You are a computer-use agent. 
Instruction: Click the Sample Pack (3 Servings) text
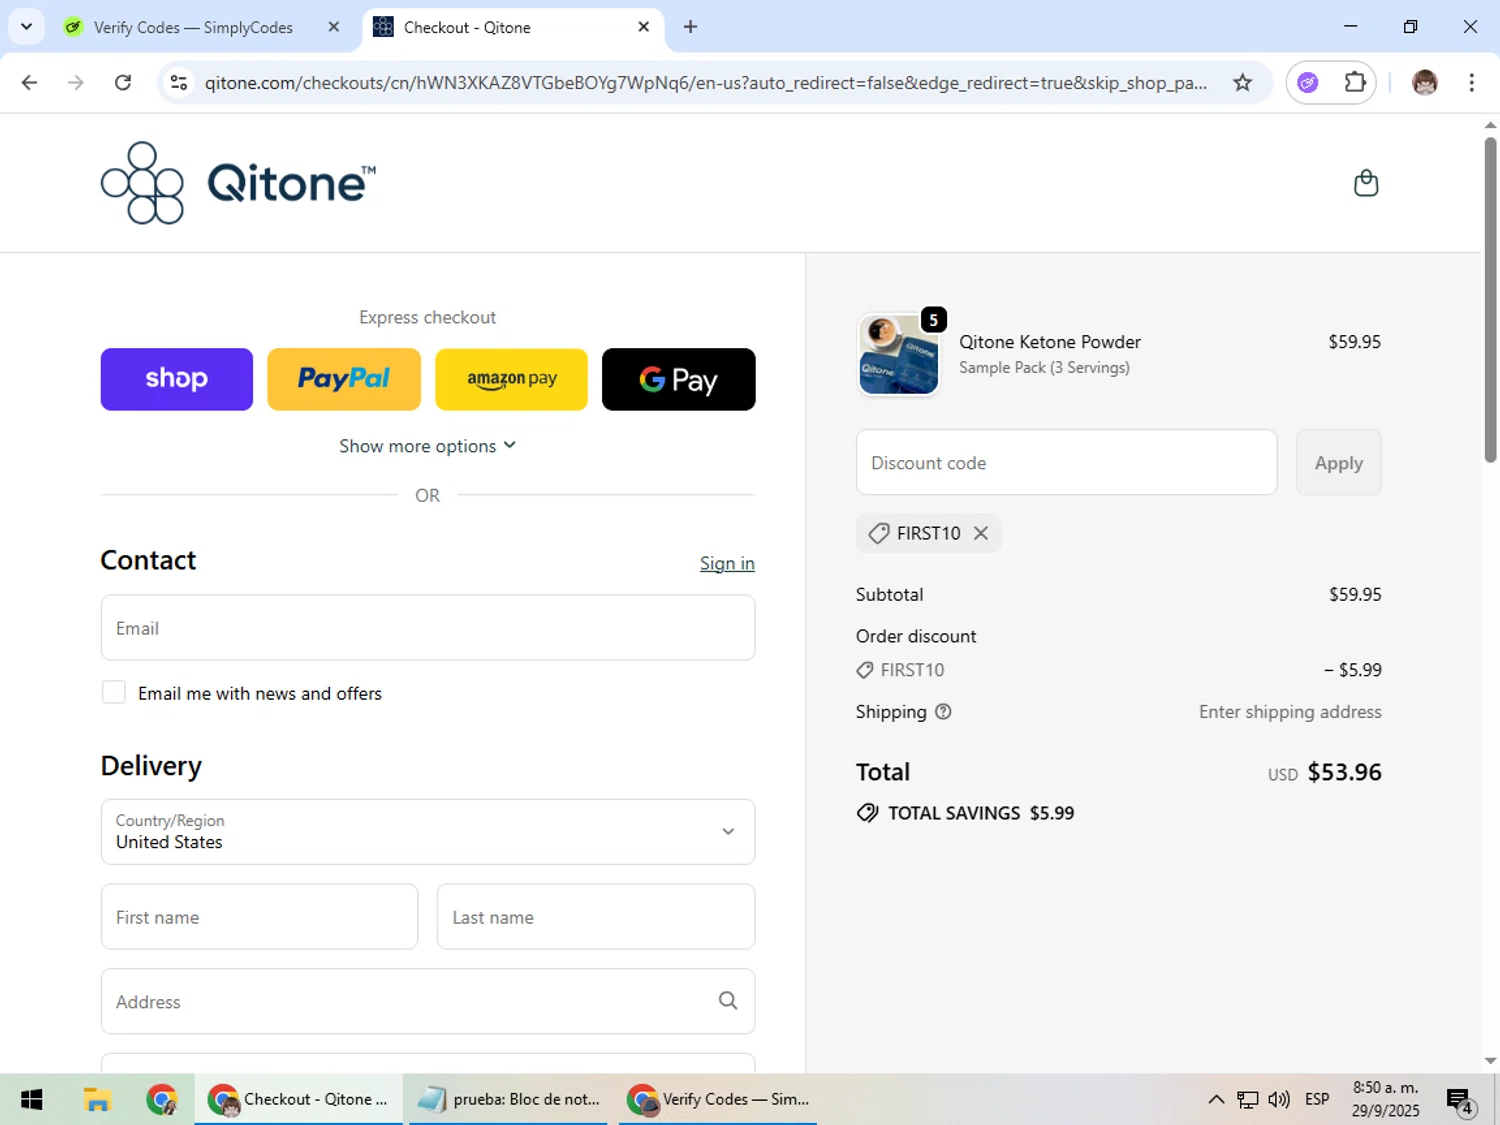1044,368
